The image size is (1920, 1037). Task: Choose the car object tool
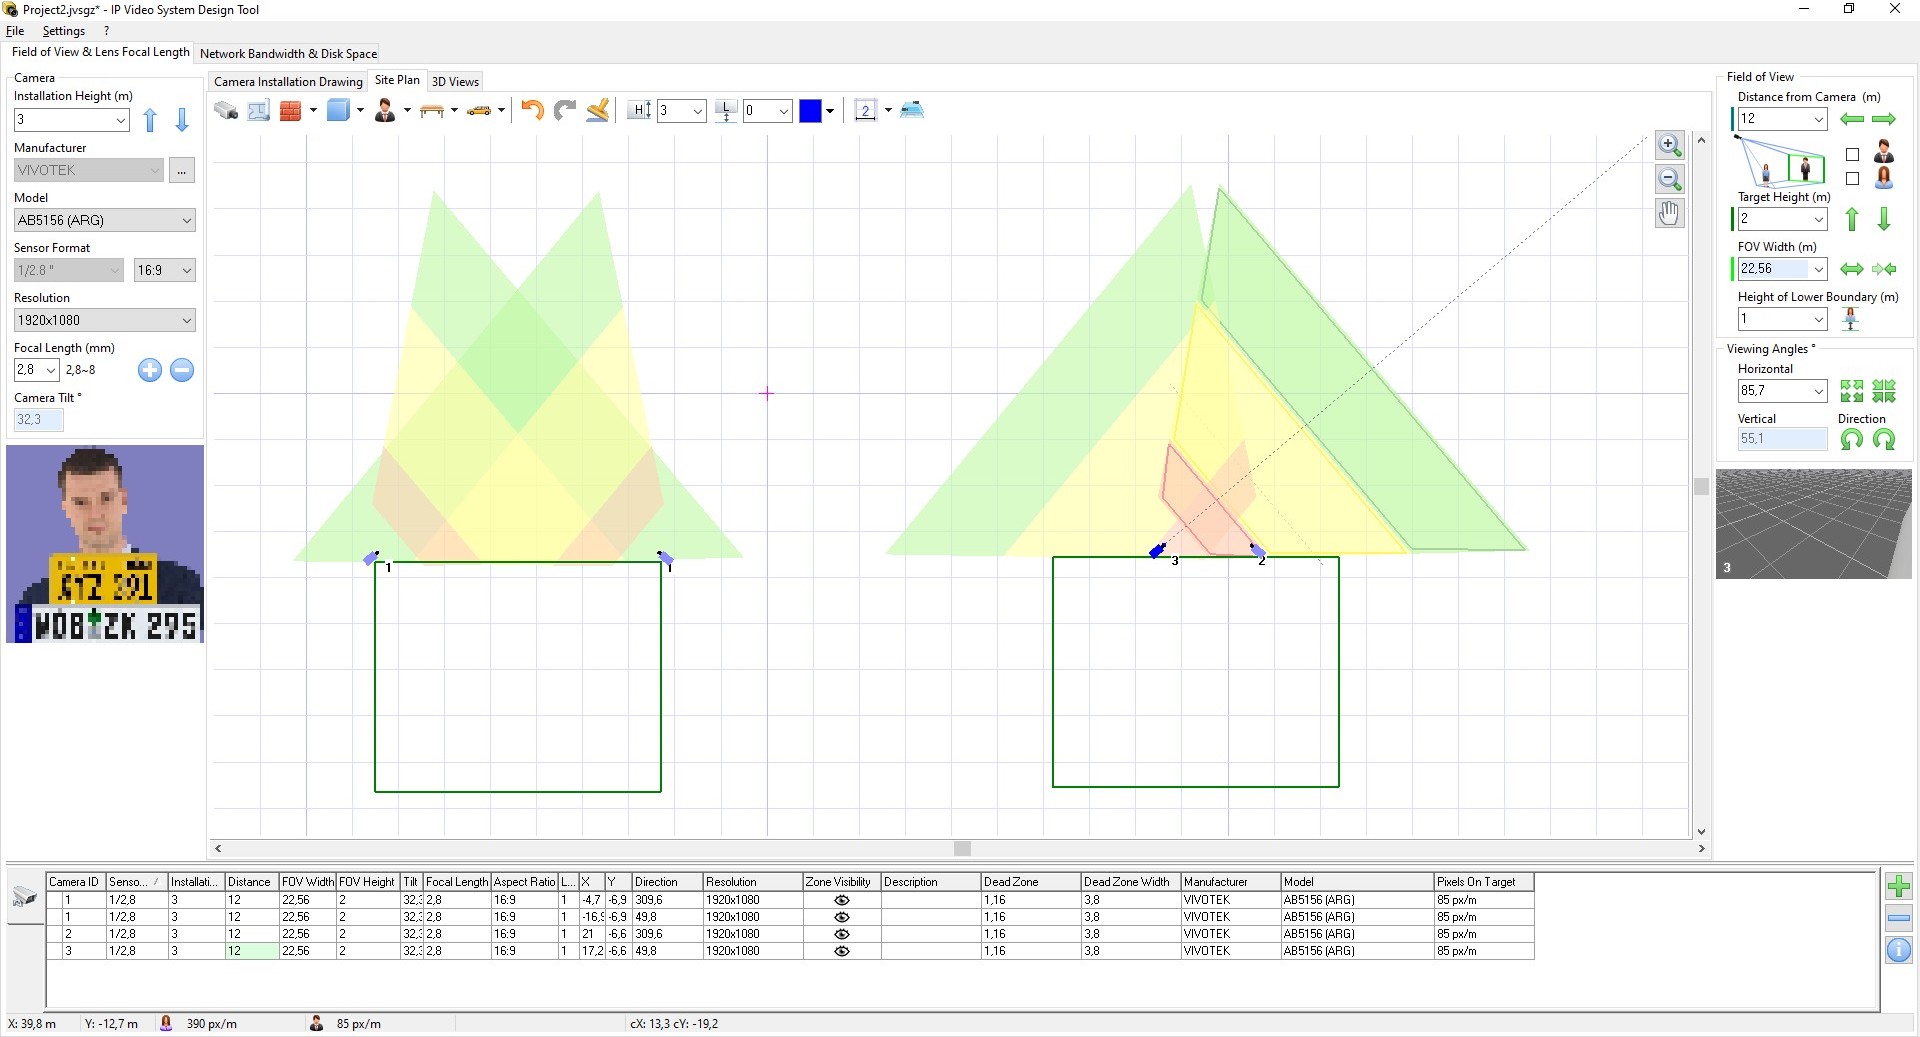click(479, 111)
